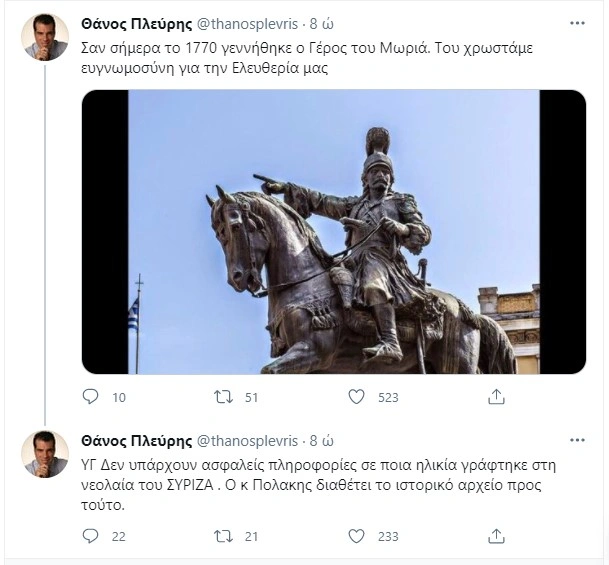The image size is (609, 565).
Task: Open more options menu on second tweet
Action: (577, 439)
